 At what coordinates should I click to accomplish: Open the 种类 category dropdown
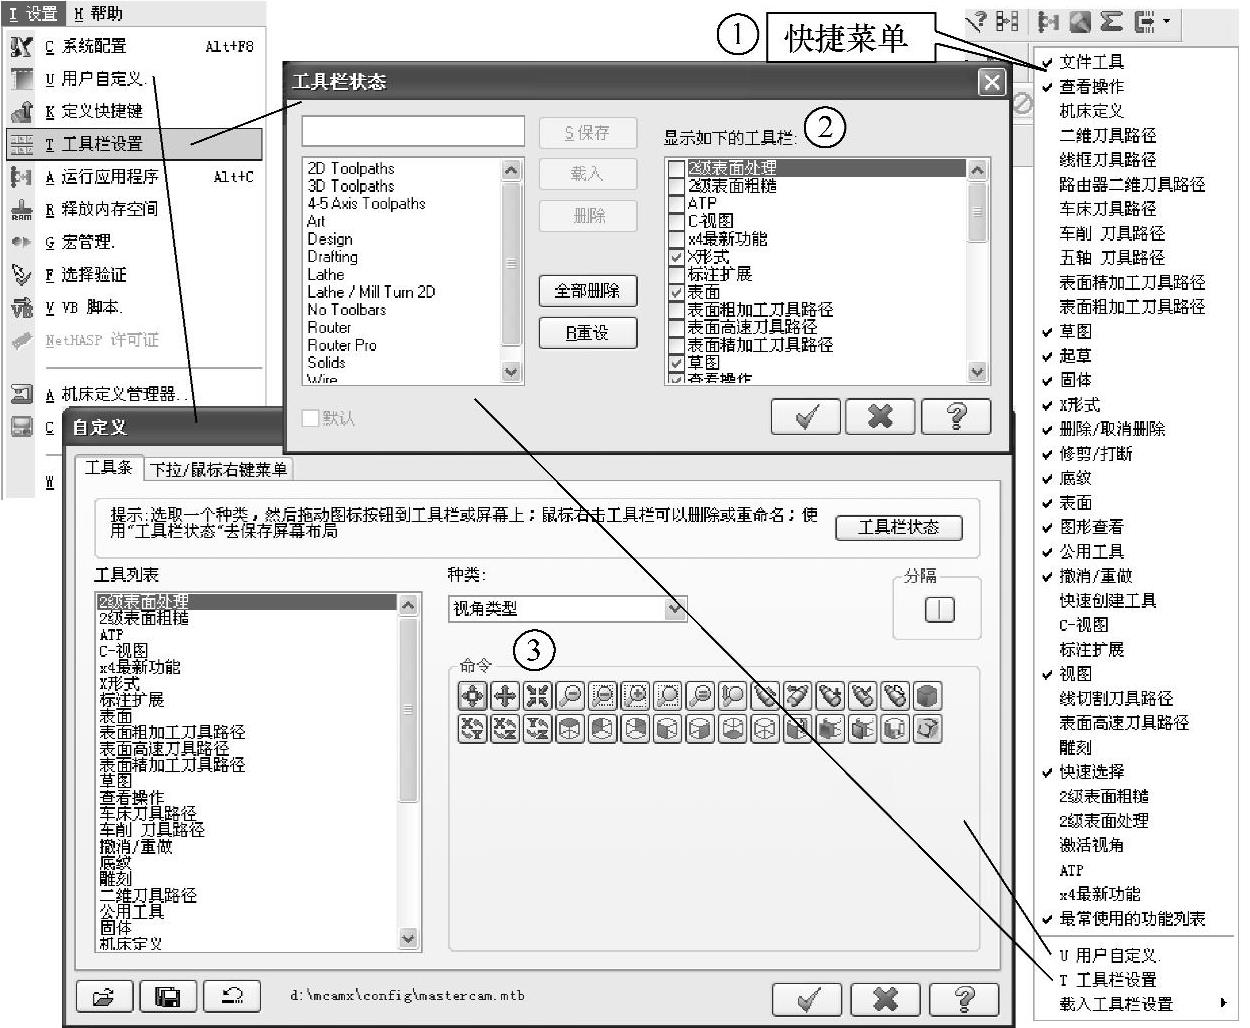pyautogui.click(x=676, y=608)
